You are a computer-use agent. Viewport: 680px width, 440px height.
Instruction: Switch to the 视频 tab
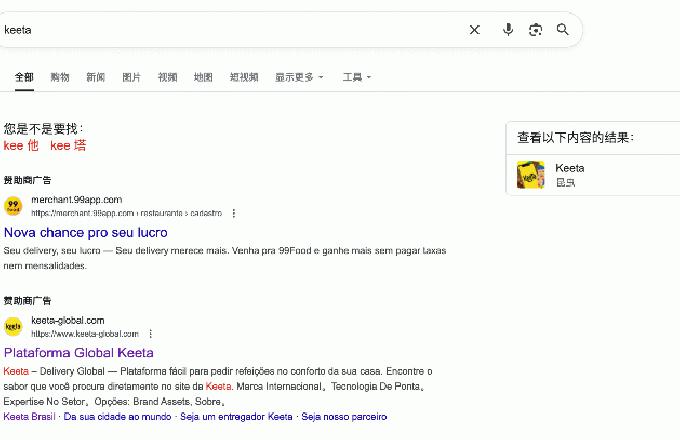point(167,77)
